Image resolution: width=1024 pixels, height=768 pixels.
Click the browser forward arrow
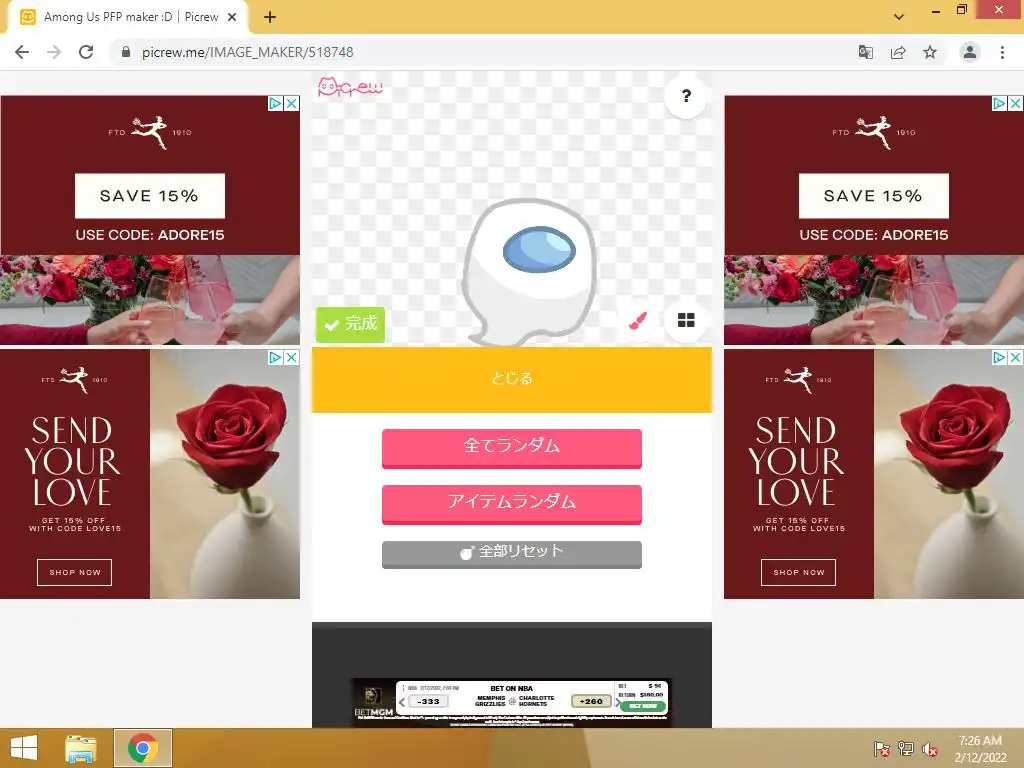click(54, 52)
